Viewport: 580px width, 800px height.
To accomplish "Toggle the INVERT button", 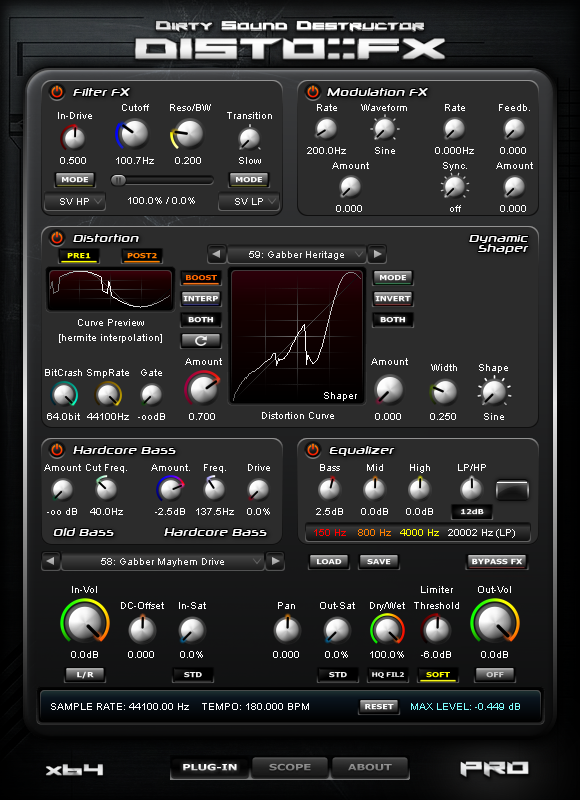I will pyautogui.click(x=393, y=298).
